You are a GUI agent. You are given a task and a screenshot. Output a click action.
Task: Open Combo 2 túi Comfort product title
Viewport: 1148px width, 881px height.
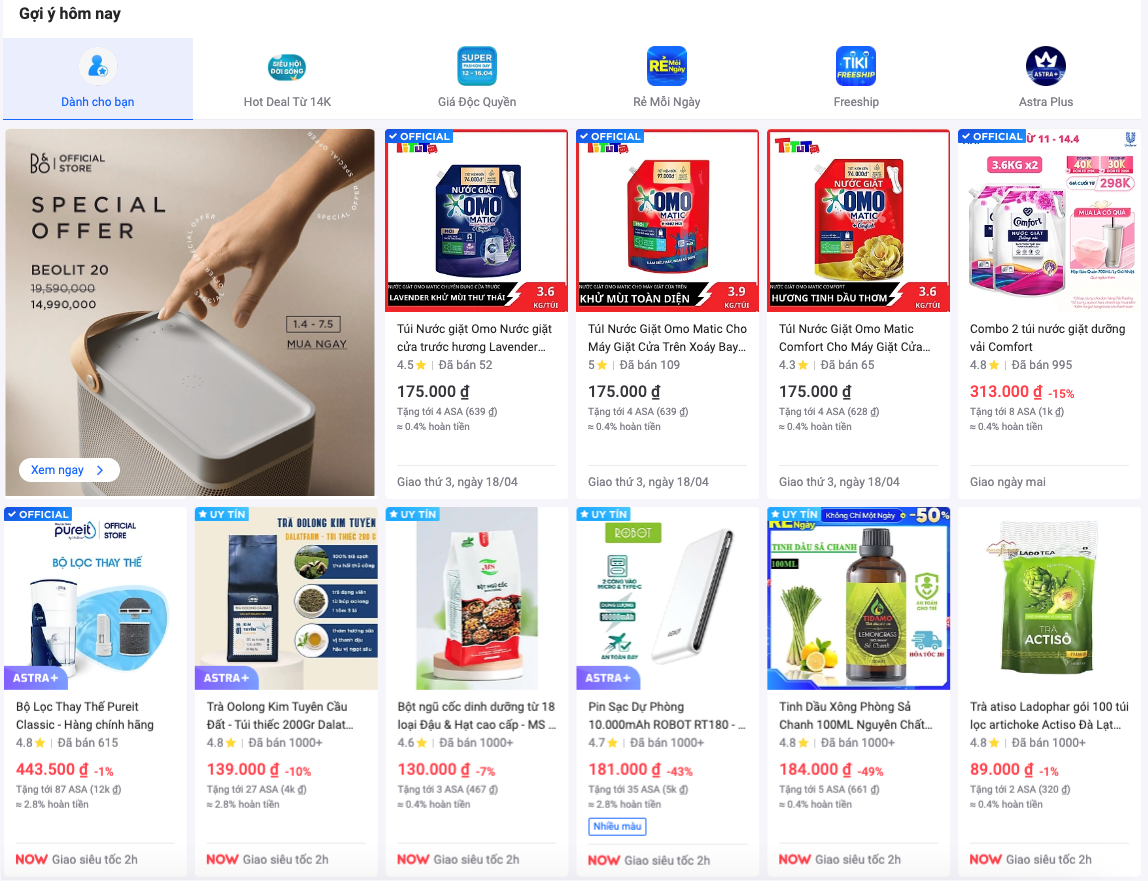pos(1048,338)
